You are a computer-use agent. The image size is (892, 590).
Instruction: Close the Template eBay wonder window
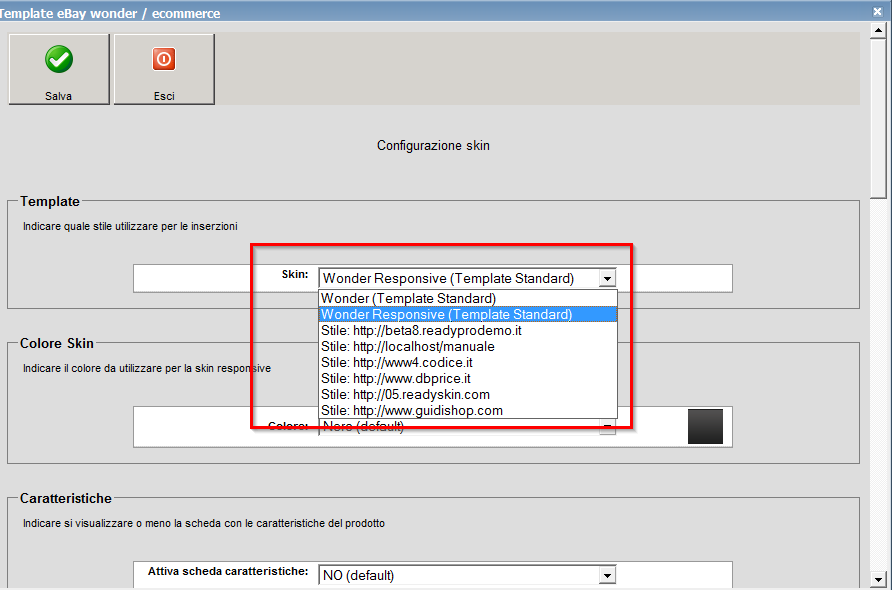pos(877,11)
